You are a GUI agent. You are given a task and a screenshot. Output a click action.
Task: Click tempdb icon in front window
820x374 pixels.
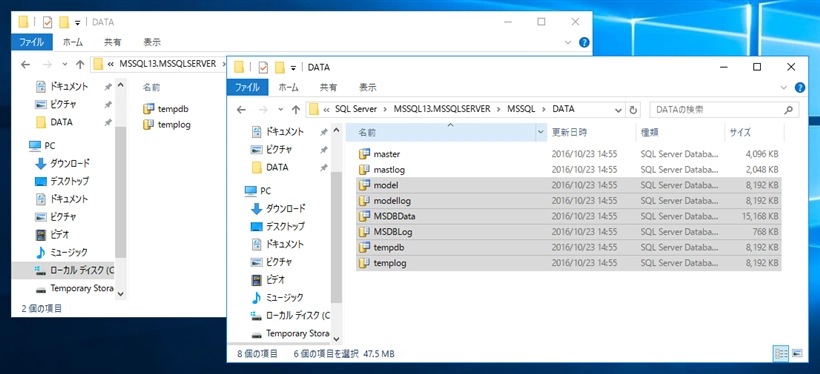(x=365, y=247)
